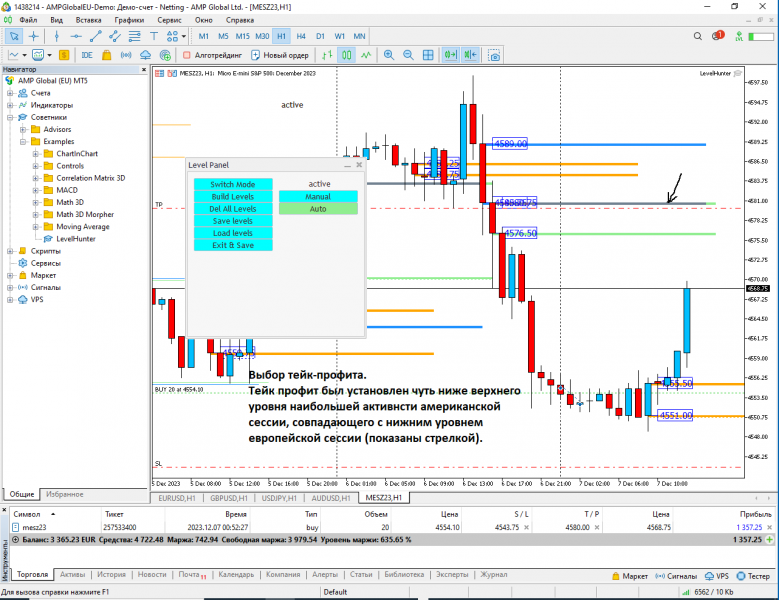The image size is (779, 600).
Task: Zoom in on the chart
Action: (x=389, y=55)
